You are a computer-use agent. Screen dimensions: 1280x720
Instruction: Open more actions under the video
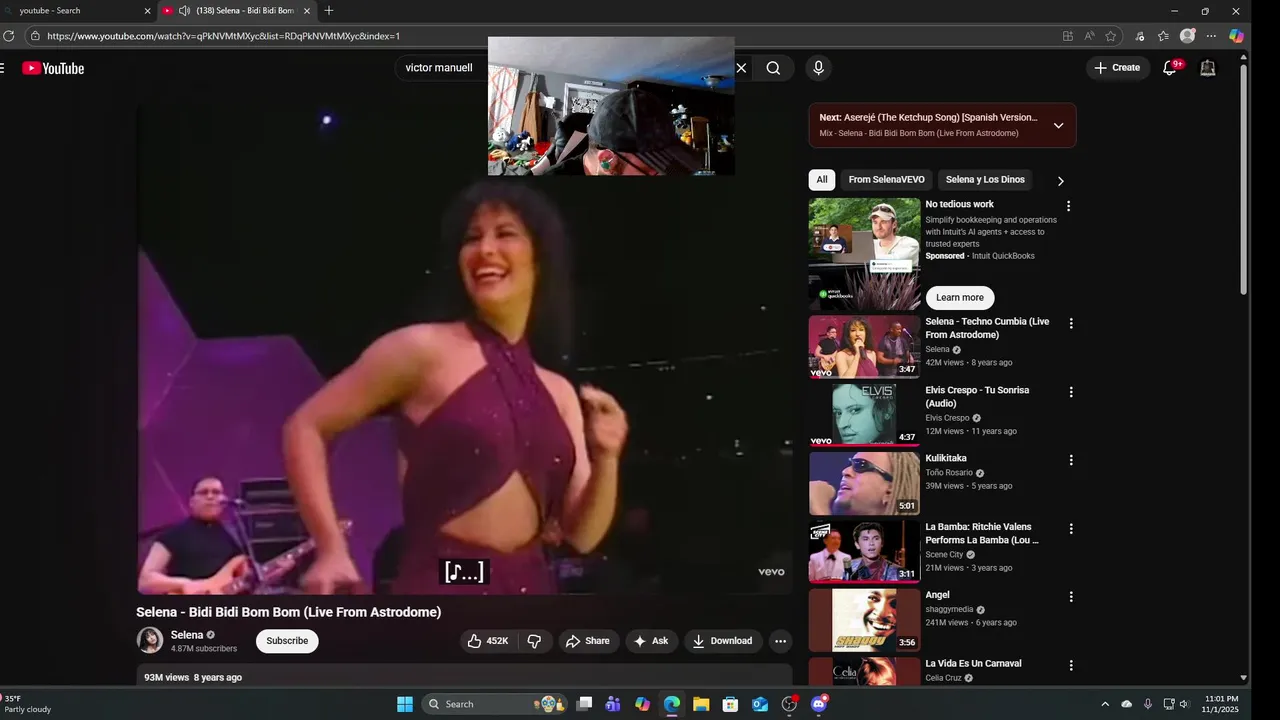(780, 641)
